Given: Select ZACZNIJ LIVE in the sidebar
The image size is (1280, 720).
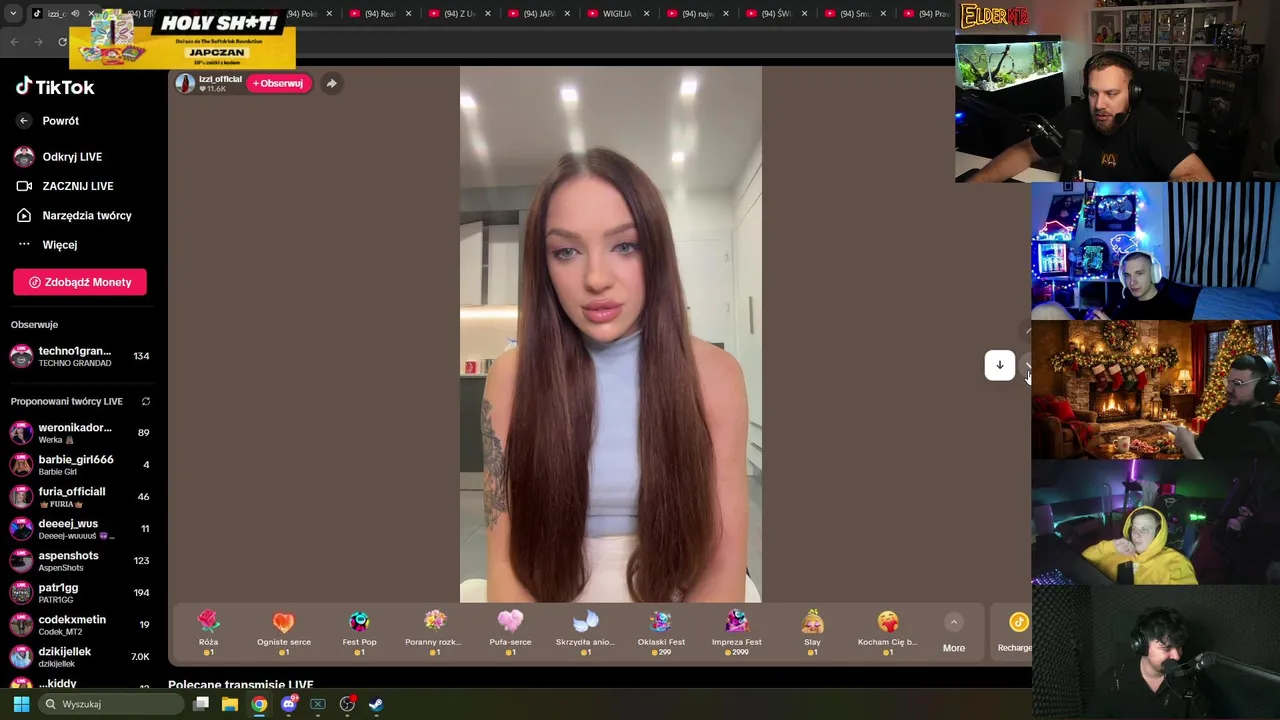Looking at the screenshot, I should 77,186.
